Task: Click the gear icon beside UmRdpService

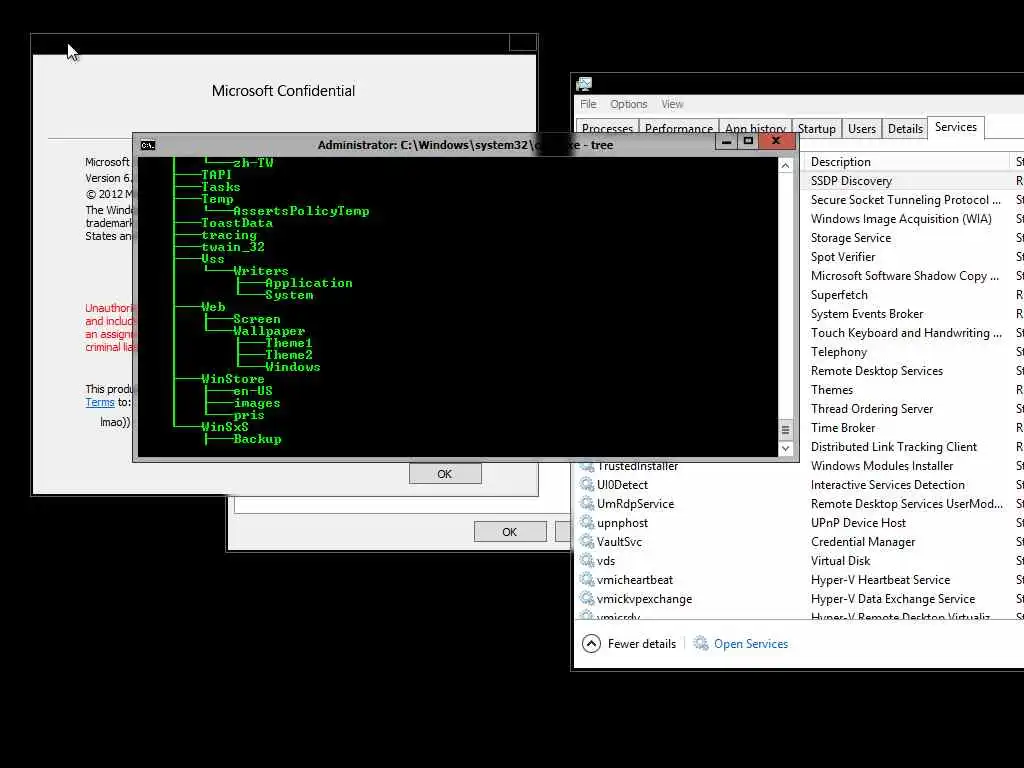Action: click(x=586, y=504)
